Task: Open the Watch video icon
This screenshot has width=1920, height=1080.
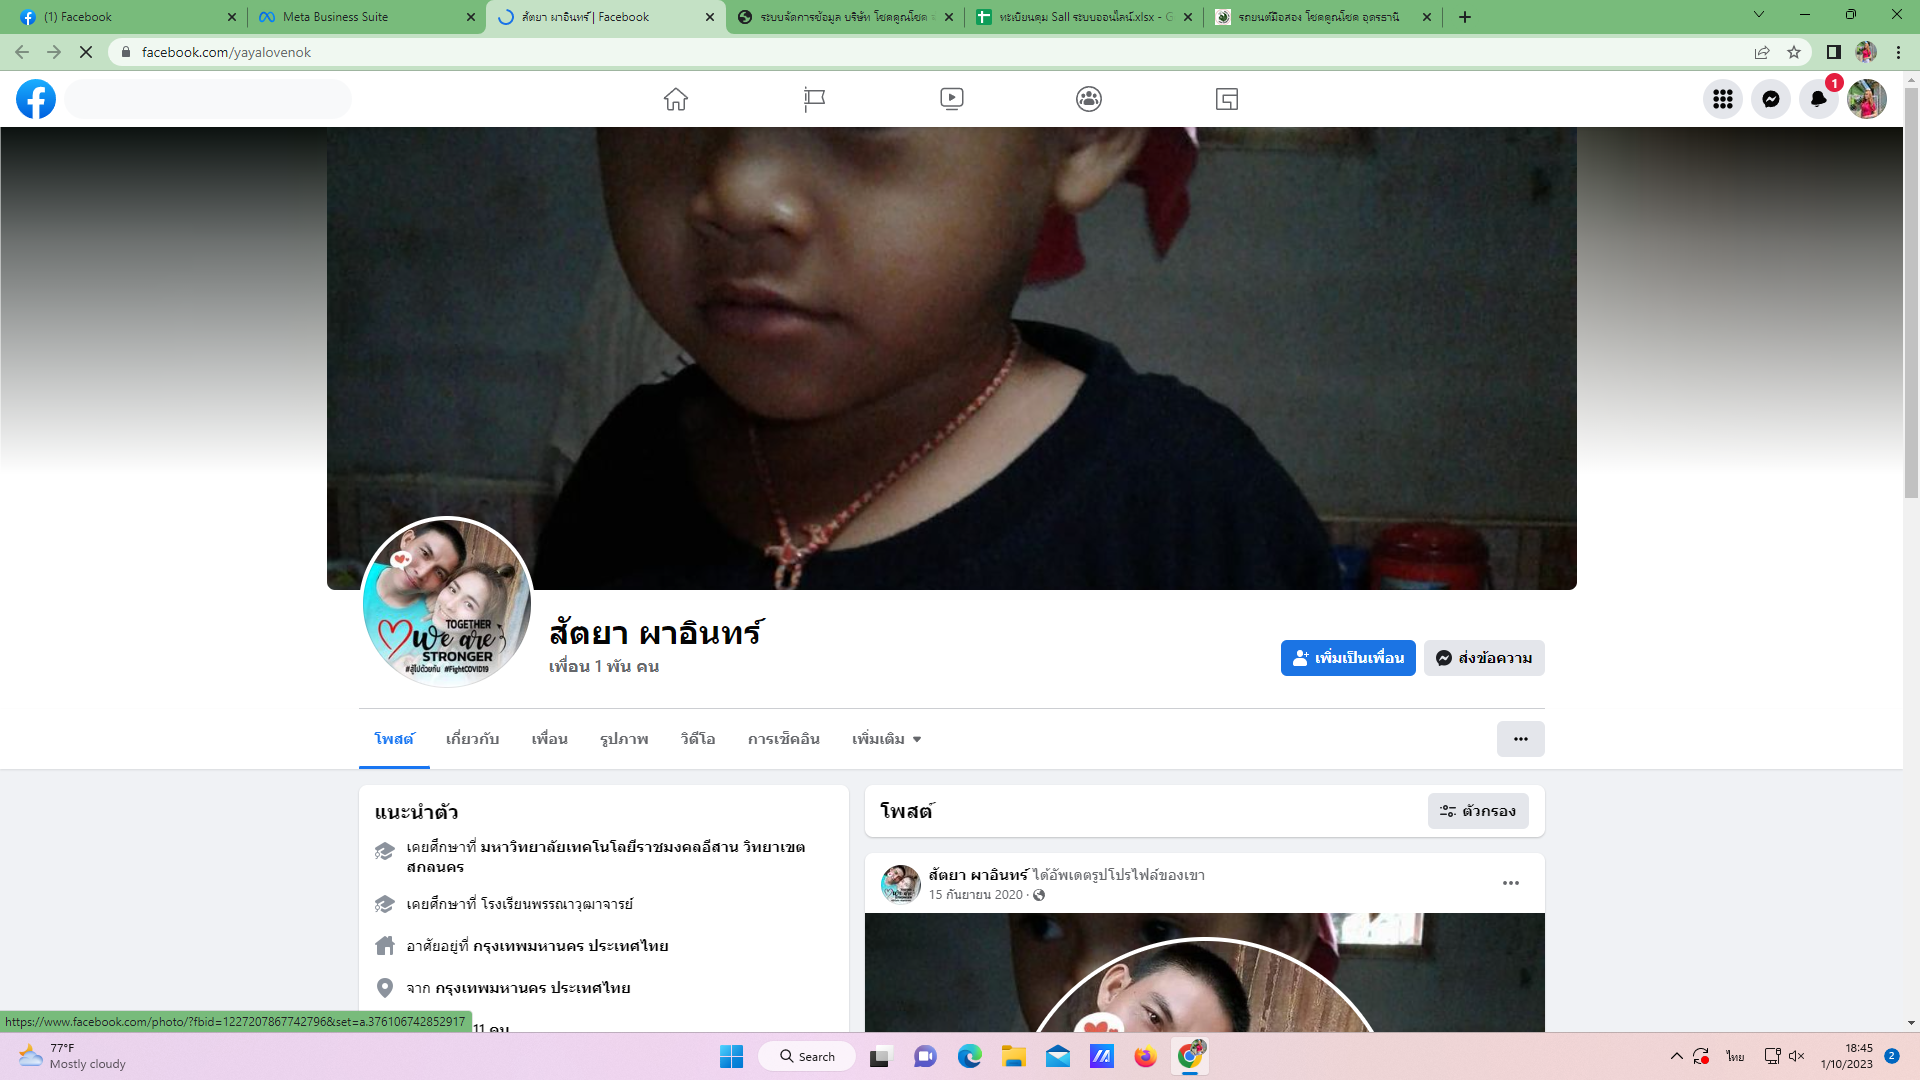Action: [x=952, y=99]
